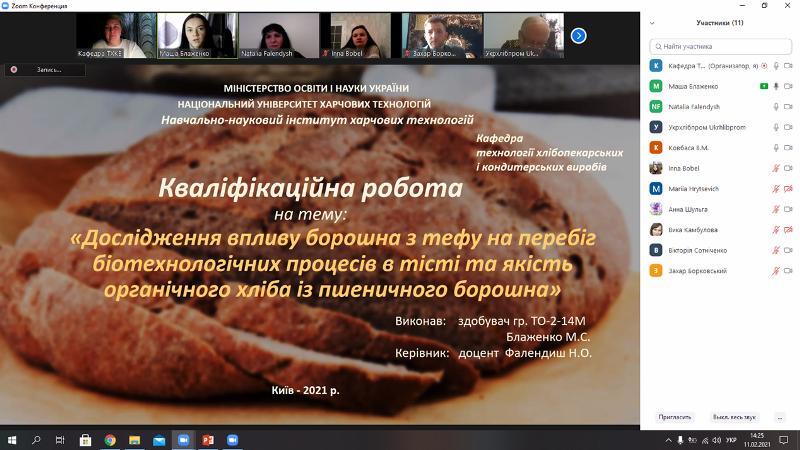The image size is (800, 450).
Task: Open Microsoft Store from the taskbar
Action: [x=85, y=440]
